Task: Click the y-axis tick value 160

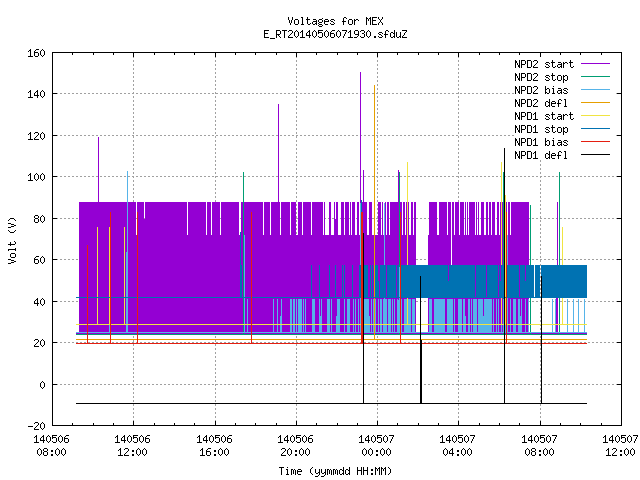Action: click(x=36, y=53)
